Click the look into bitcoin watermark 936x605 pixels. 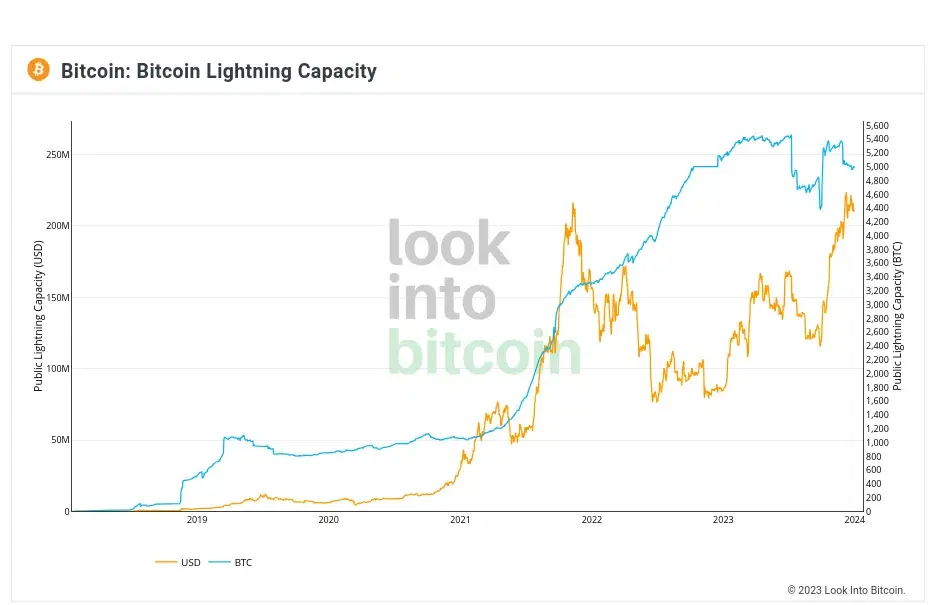pyautogui.click(x=484, y=297)
